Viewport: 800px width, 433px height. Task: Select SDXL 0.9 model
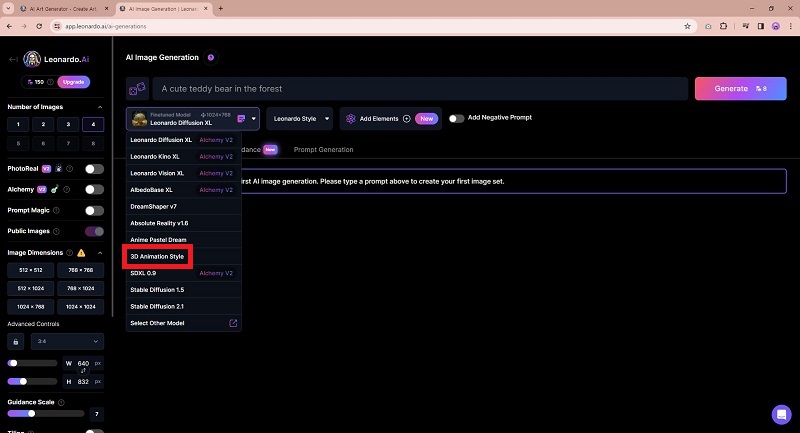pos(184,273)
